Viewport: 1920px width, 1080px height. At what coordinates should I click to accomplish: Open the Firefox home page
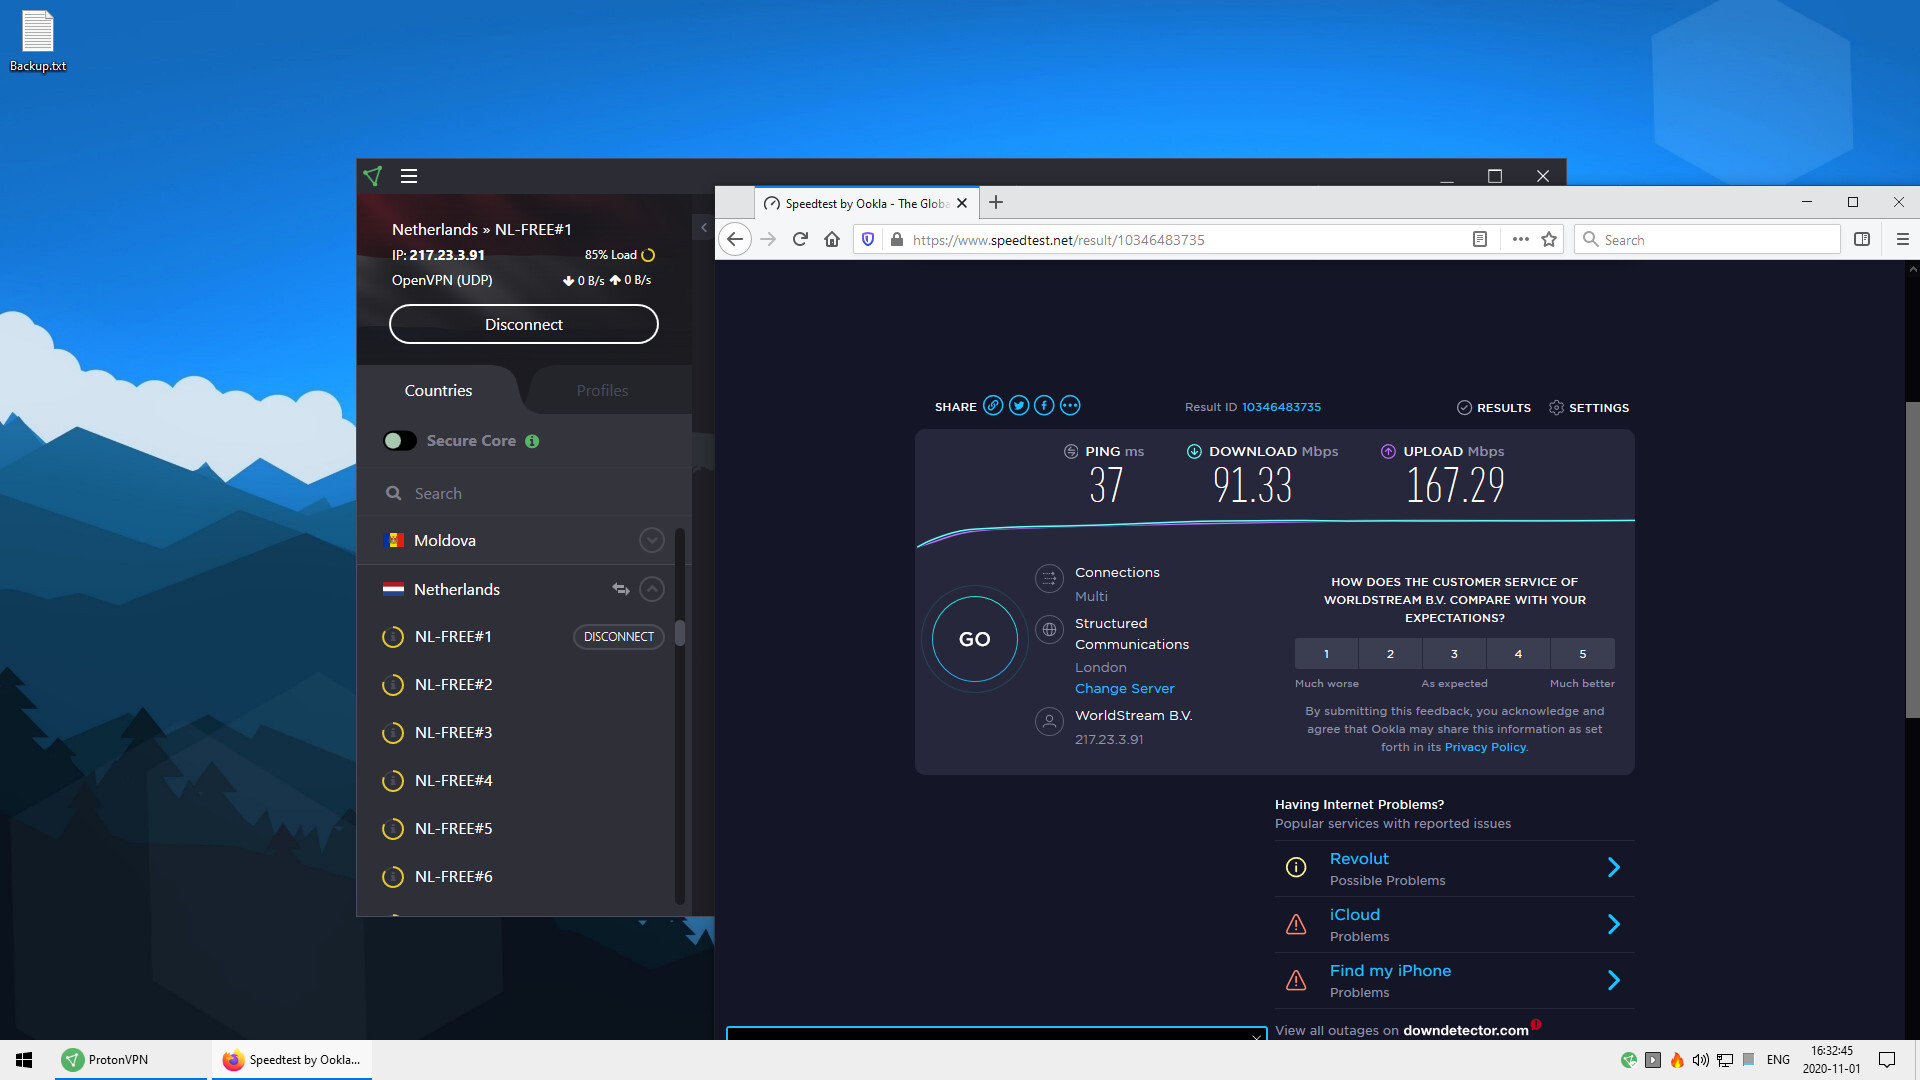click(x=832, y=239)
